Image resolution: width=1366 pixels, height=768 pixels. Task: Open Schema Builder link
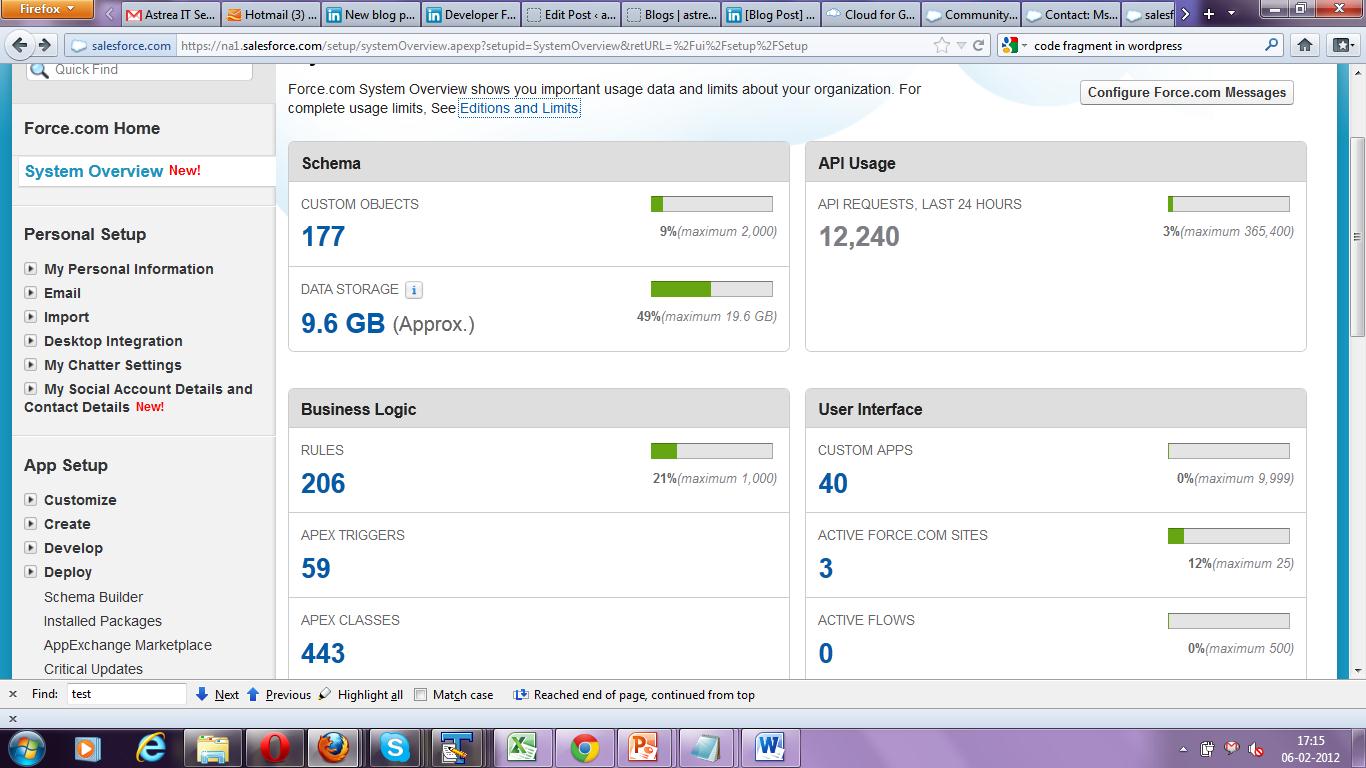pyautogui.click(x=93, y=597)
